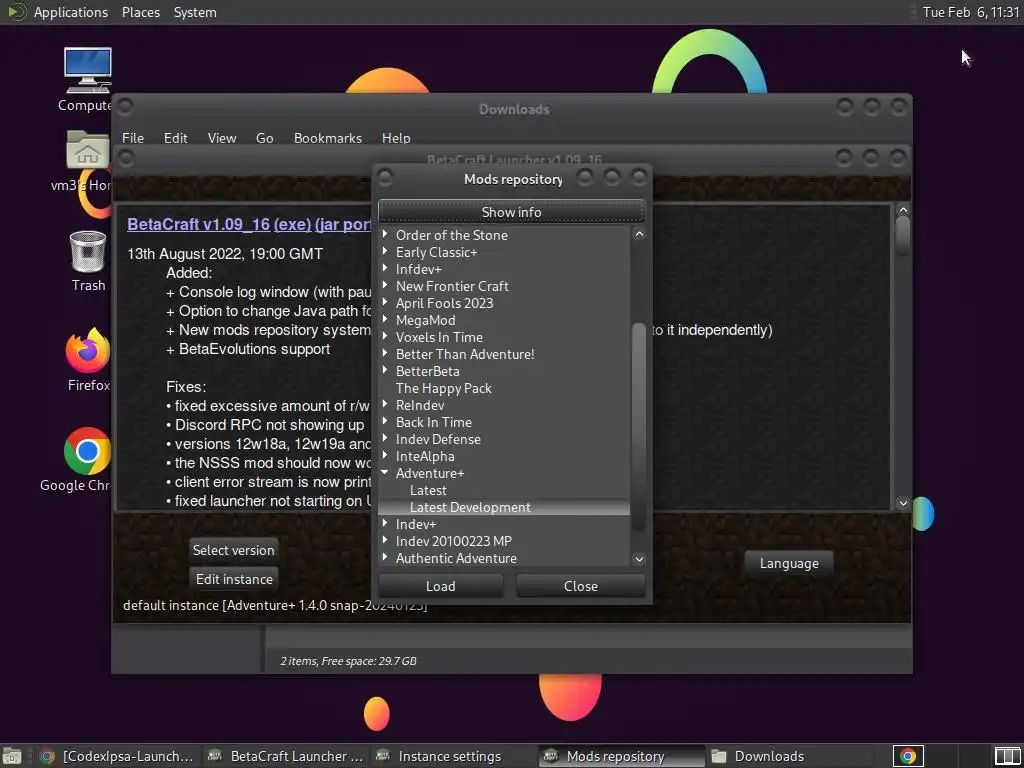Open the View menu in Downloads window
Viewport: 1024px width, 768px height.
click(x=221, y=138)
